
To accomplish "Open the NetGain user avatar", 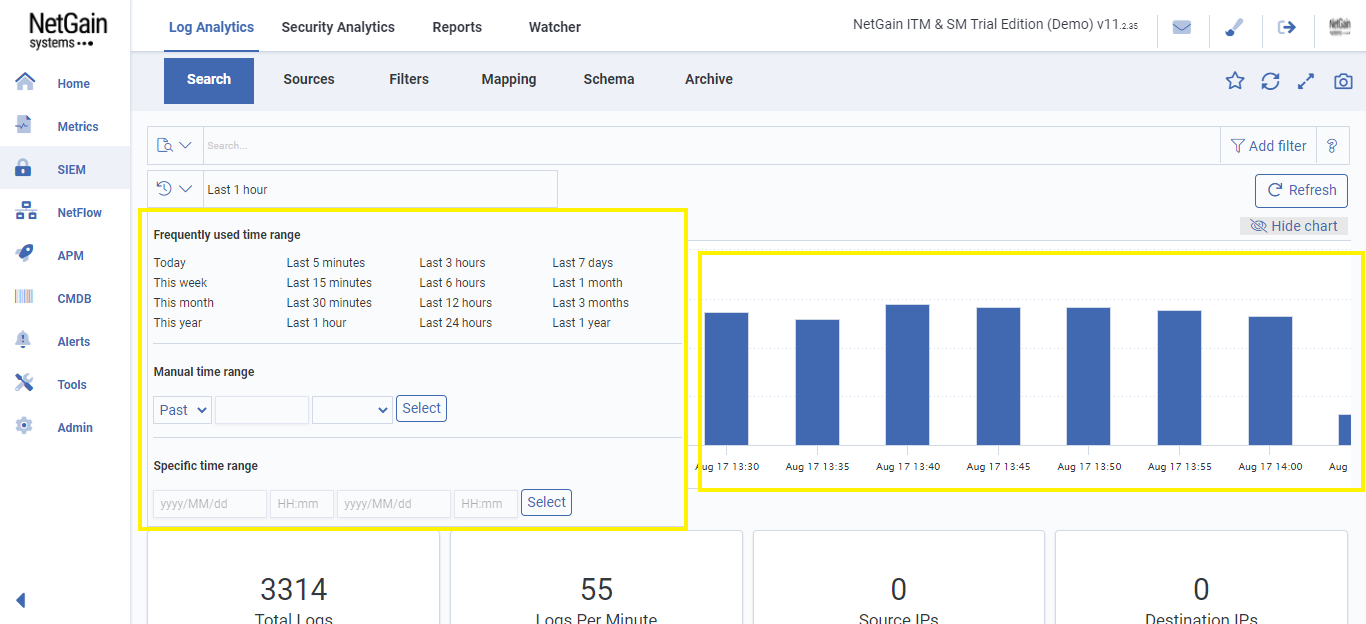I will pos(1340,27).
